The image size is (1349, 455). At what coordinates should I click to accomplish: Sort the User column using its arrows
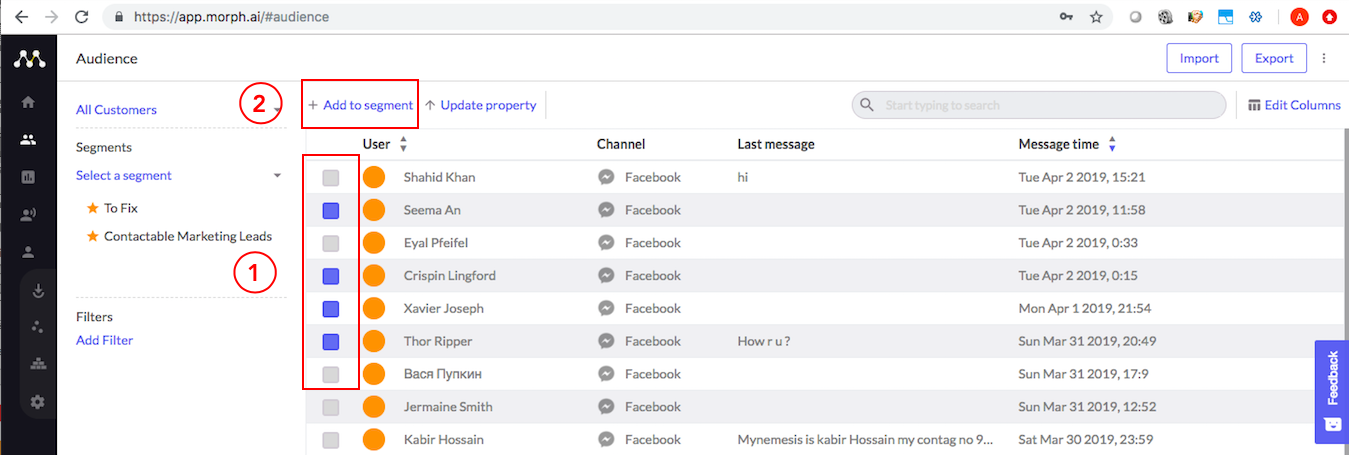tap(403, 144)
